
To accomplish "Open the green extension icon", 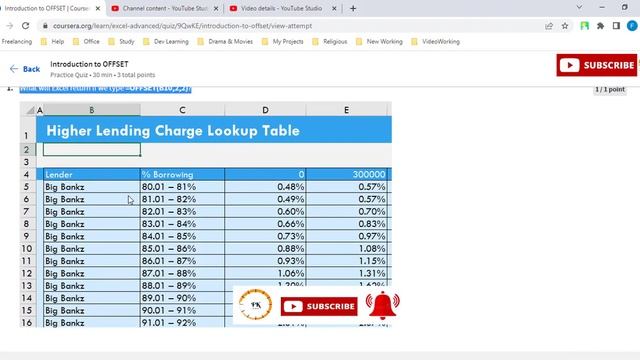I will tap(584, 26).
